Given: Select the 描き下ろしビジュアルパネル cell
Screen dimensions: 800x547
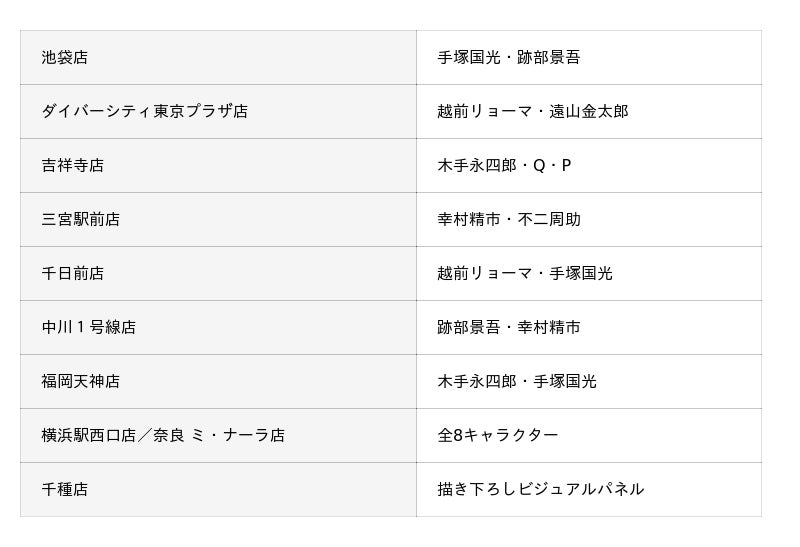Looking at the screenshot, I should point(540,490).
